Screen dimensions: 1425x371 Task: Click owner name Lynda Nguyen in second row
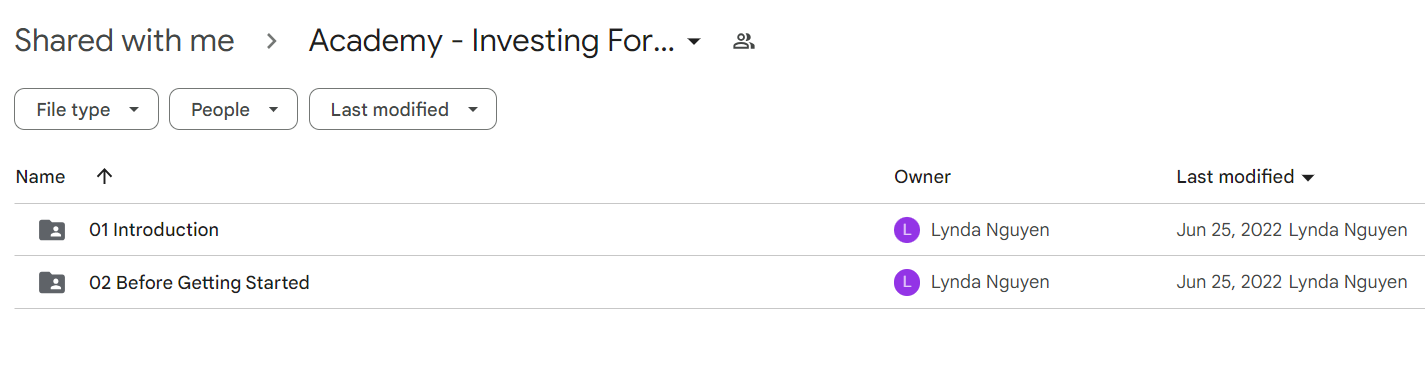(x=990, y=283)
